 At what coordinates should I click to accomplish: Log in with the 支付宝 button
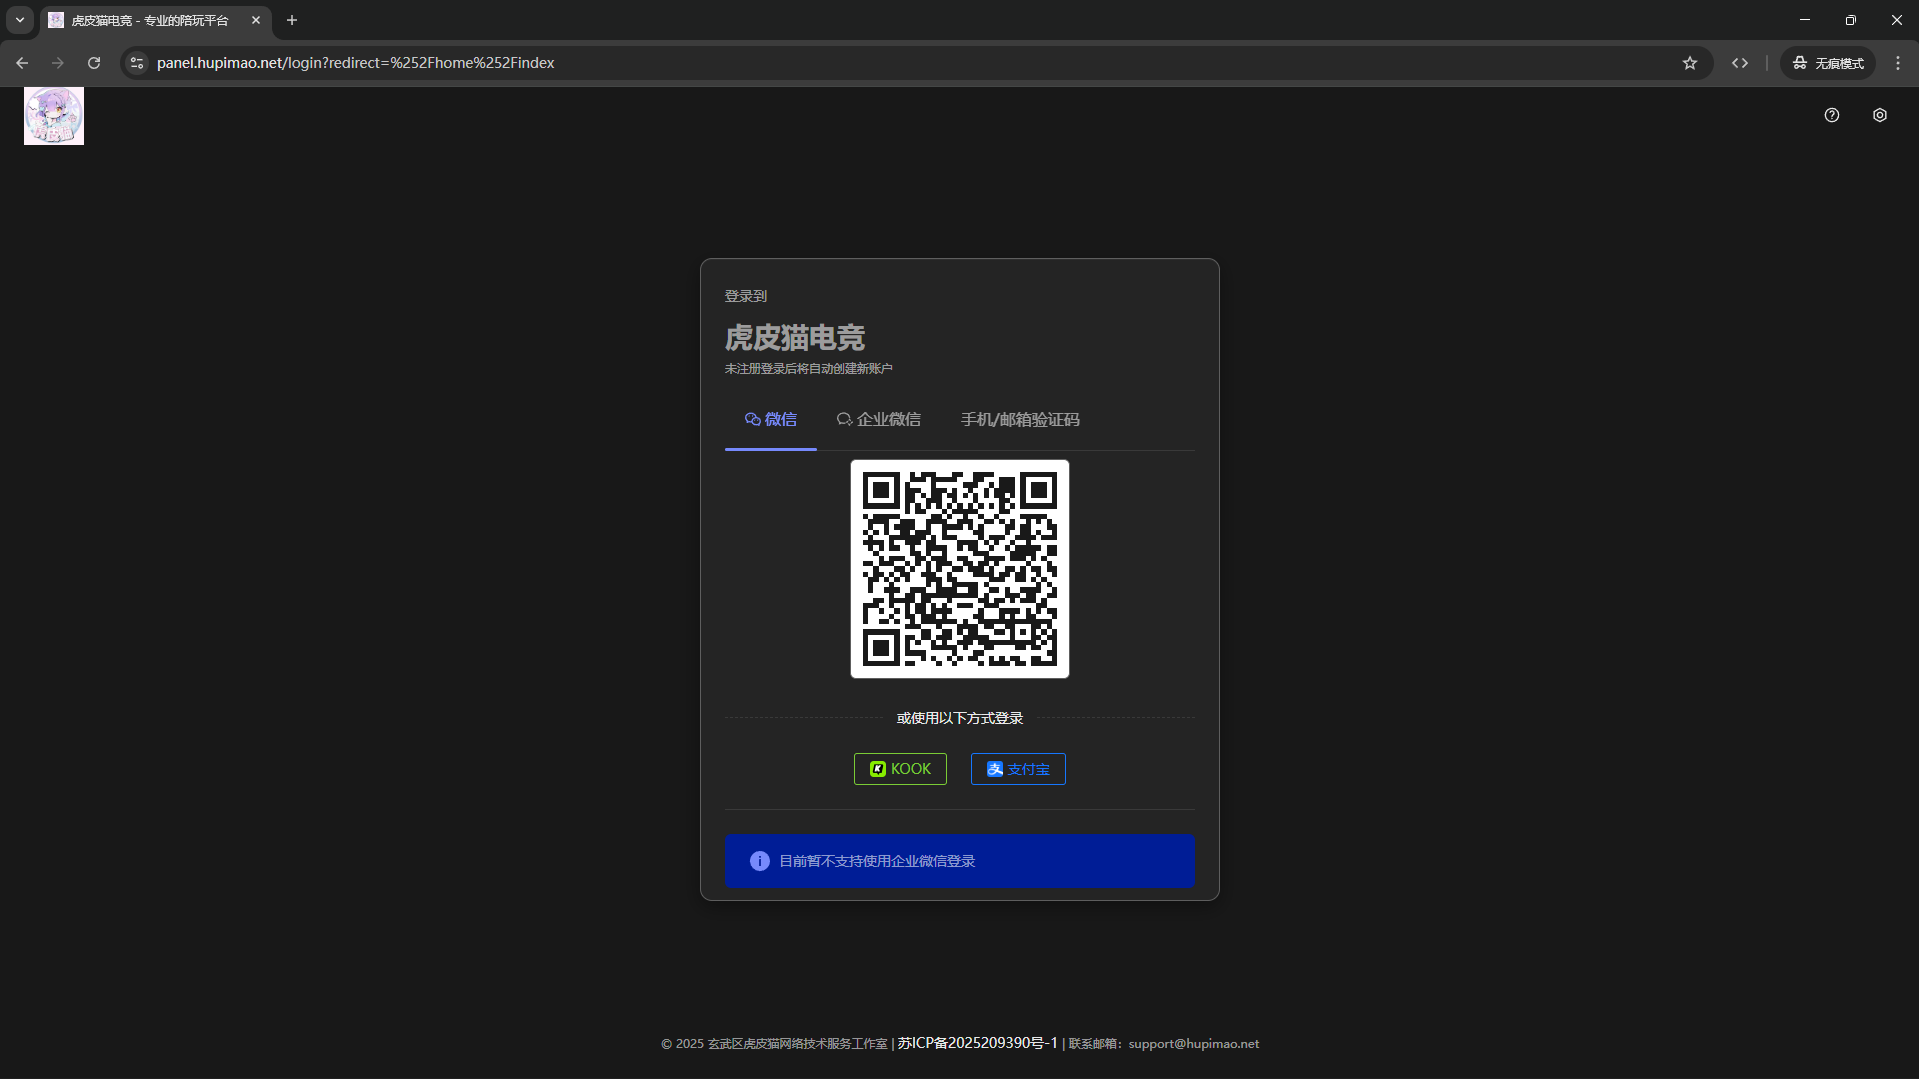(x=1017, y=769)
